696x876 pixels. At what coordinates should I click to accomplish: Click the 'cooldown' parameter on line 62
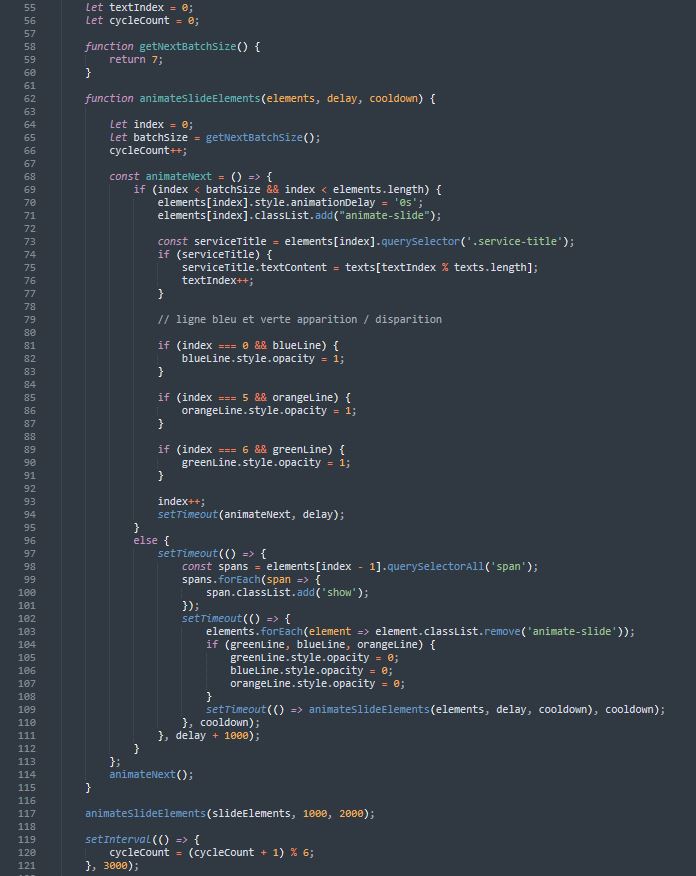(x=393, y=98)
